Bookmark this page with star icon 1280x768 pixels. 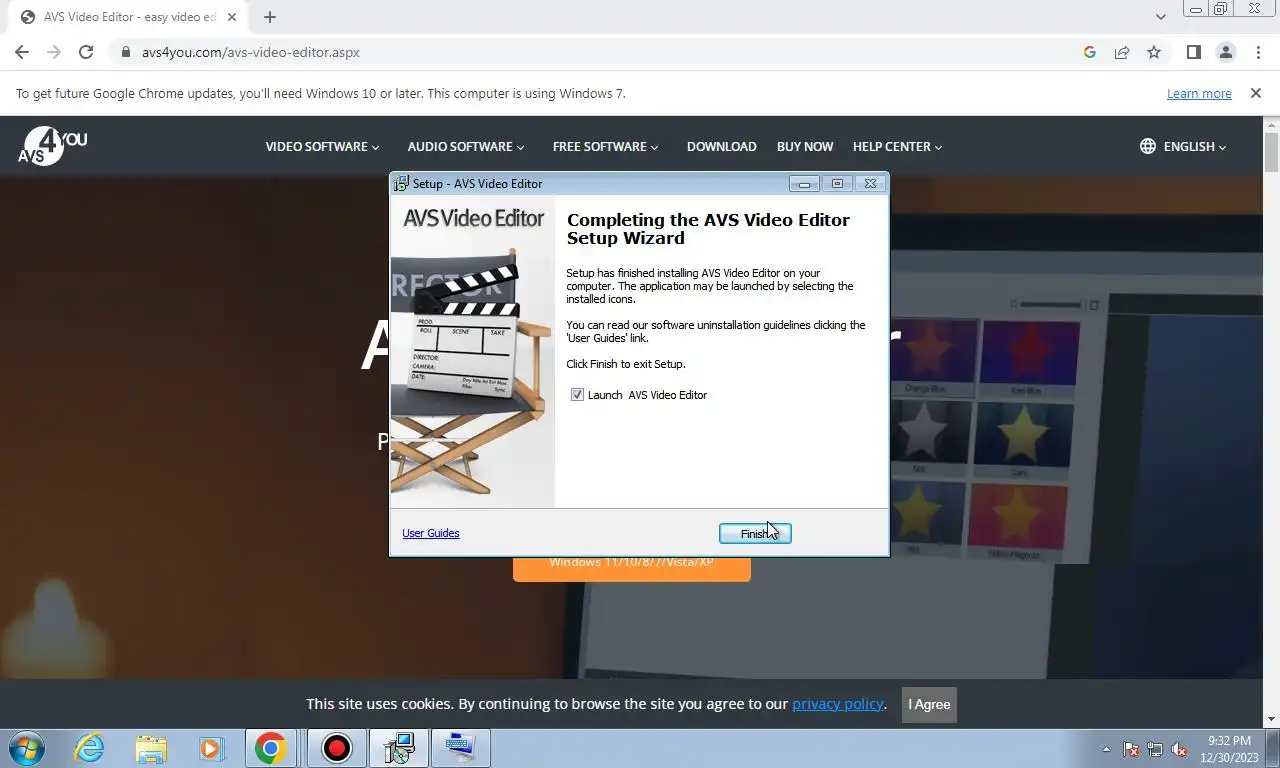tap(1154, 52)
